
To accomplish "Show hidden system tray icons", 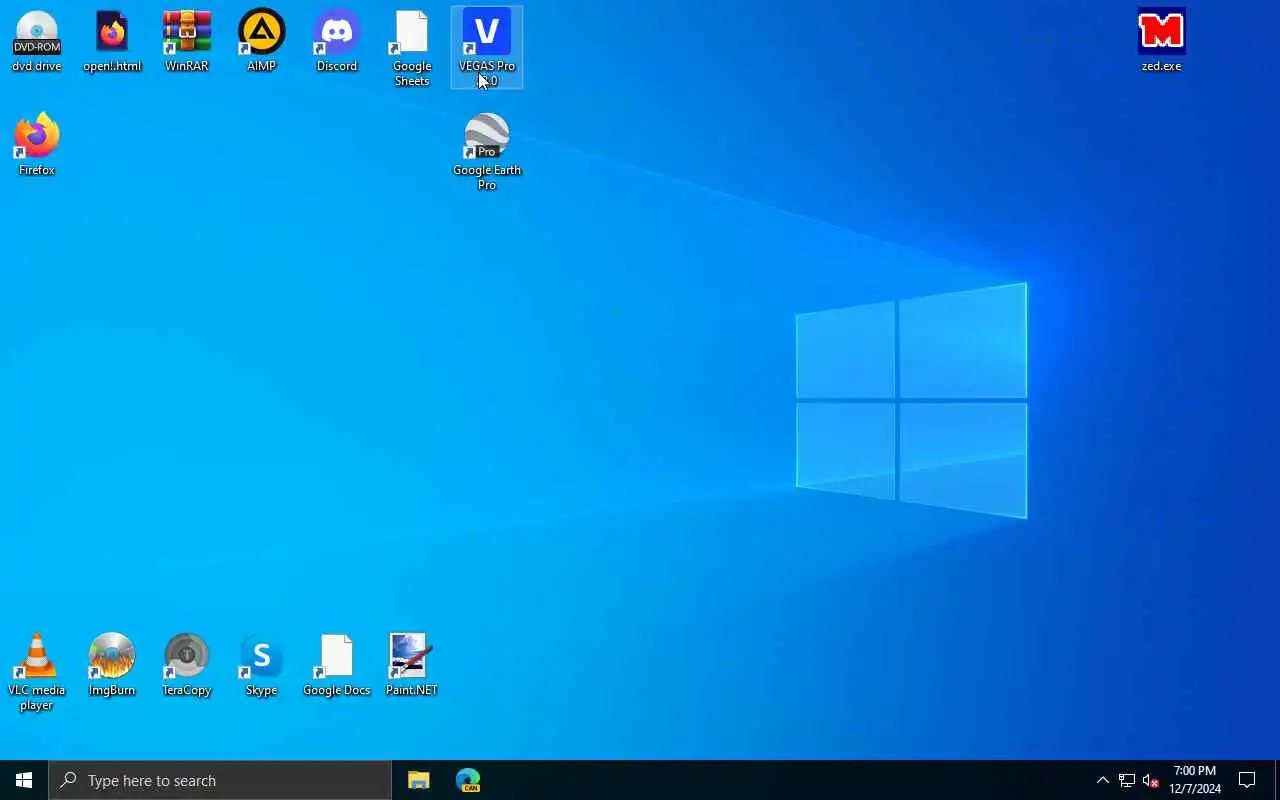I will (x=1102, y=781).
